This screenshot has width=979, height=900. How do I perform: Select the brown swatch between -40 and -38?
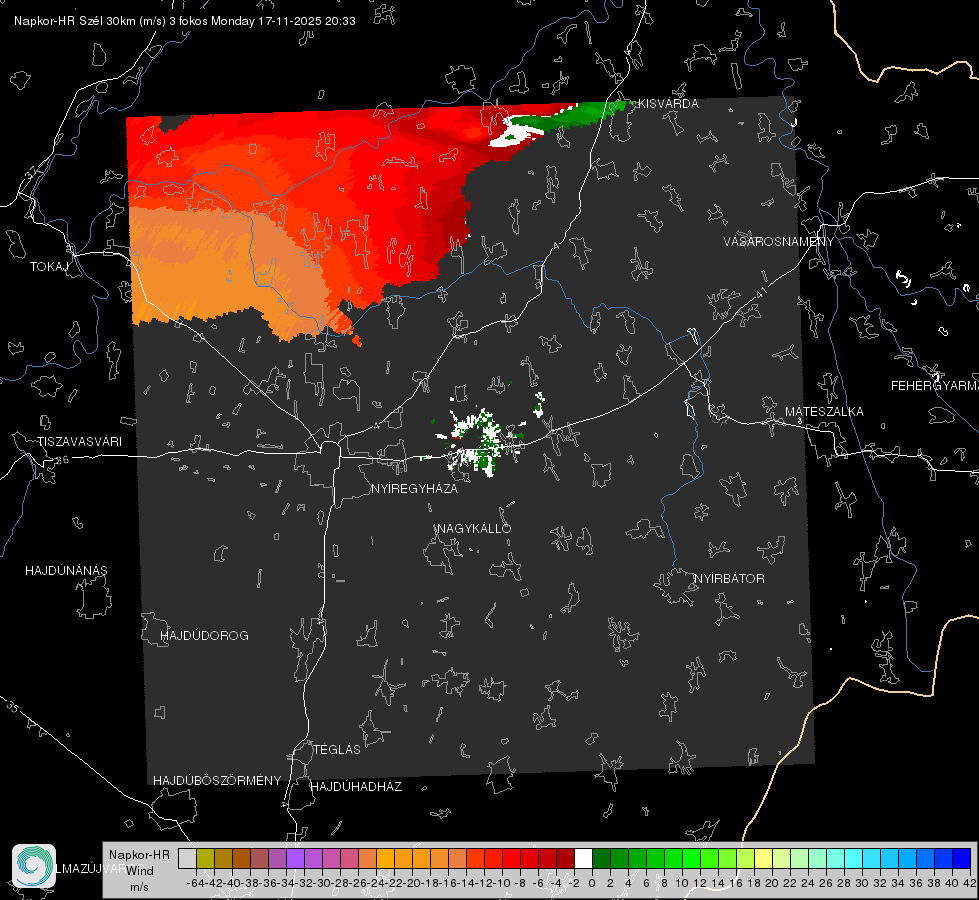click(241, 859)
